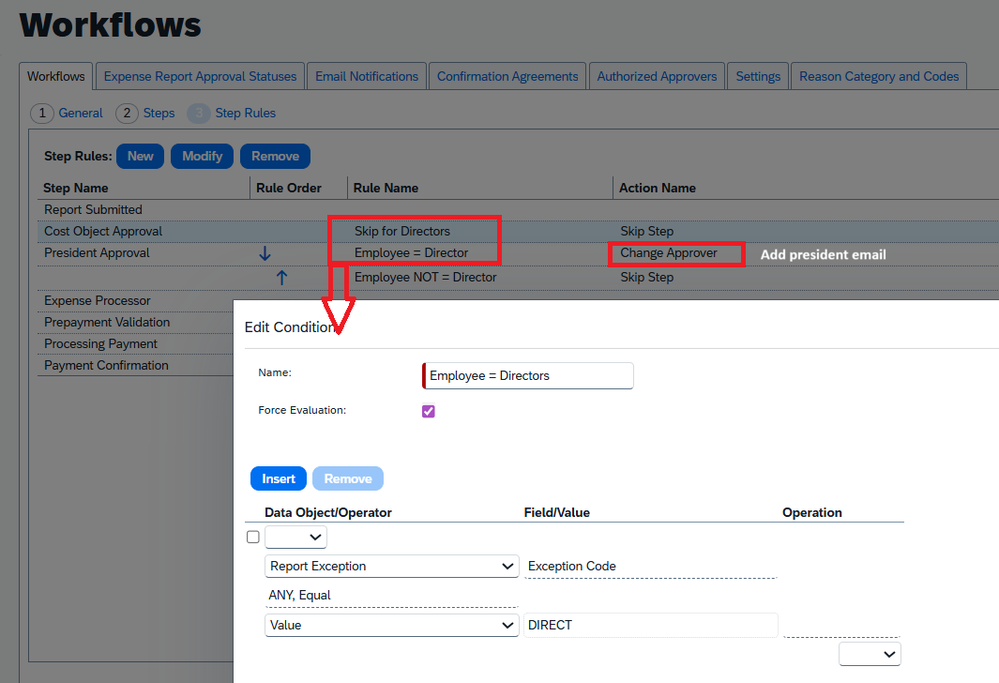
Task: Click the Remove condition button
Action: click(348, 478)
